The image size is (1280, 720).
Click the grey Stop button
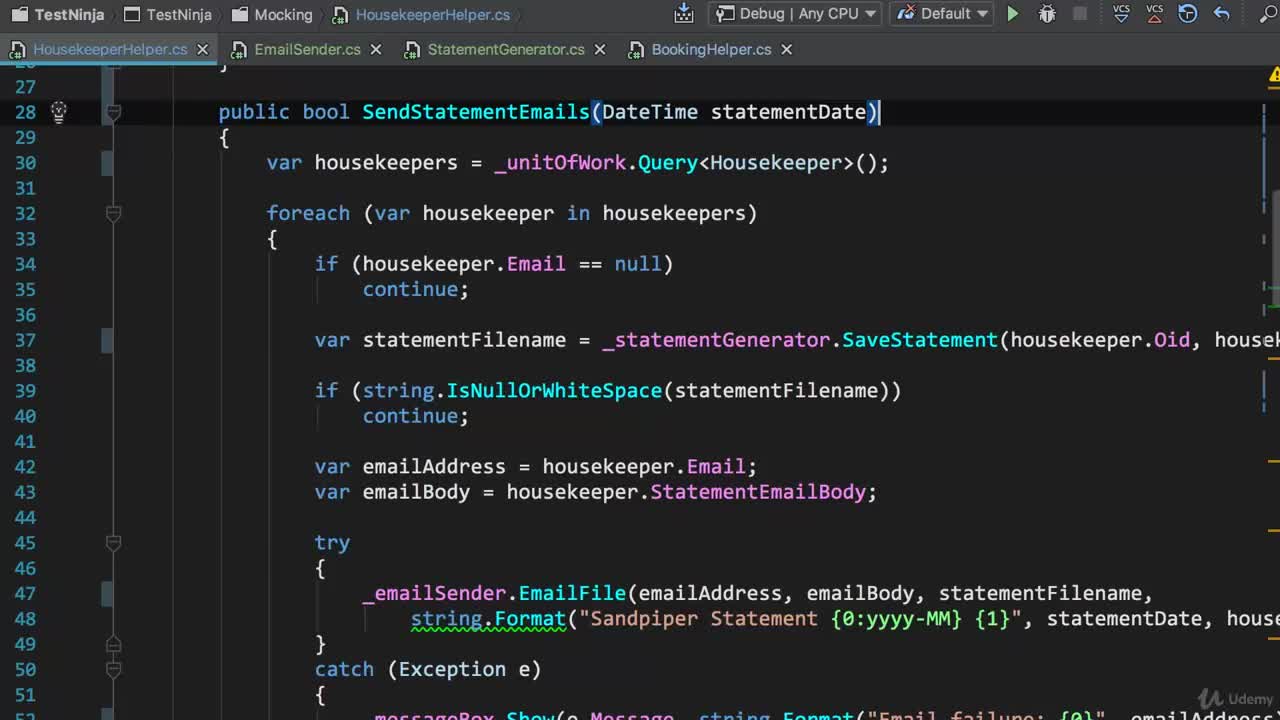[x=1080, y=14]
